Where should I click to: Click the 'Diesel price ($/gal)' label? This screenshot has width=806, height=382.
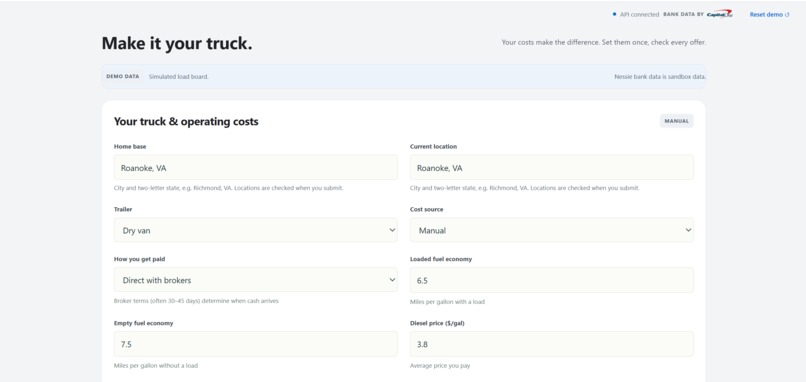pos(437,323)
